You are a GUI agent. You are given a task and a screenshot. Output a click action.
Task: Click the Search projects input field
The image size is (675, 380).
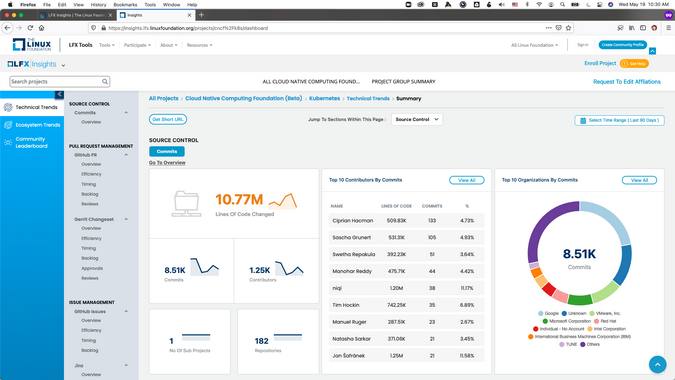click(60, 81)
